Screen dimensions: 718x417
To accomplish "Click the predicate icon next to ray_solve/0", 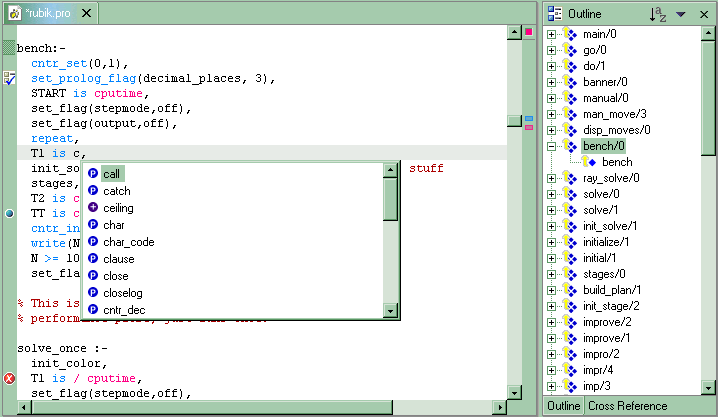I will pyautogui.click(x=571, y=178).
